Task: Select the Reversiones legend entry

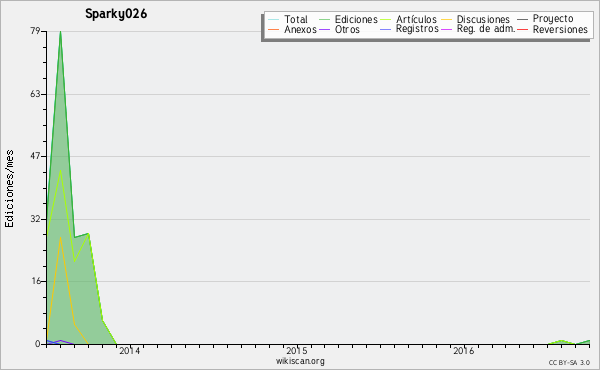Action: (560, 29)
